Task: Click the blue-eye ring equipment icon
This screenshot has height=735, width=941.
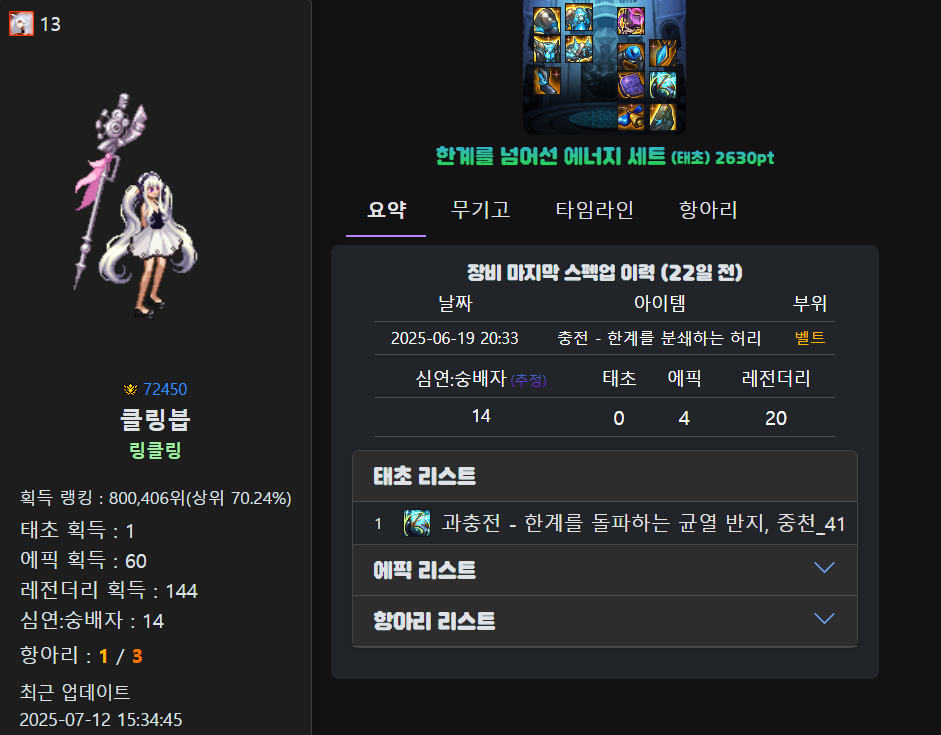Action: (x=631, y=57)
